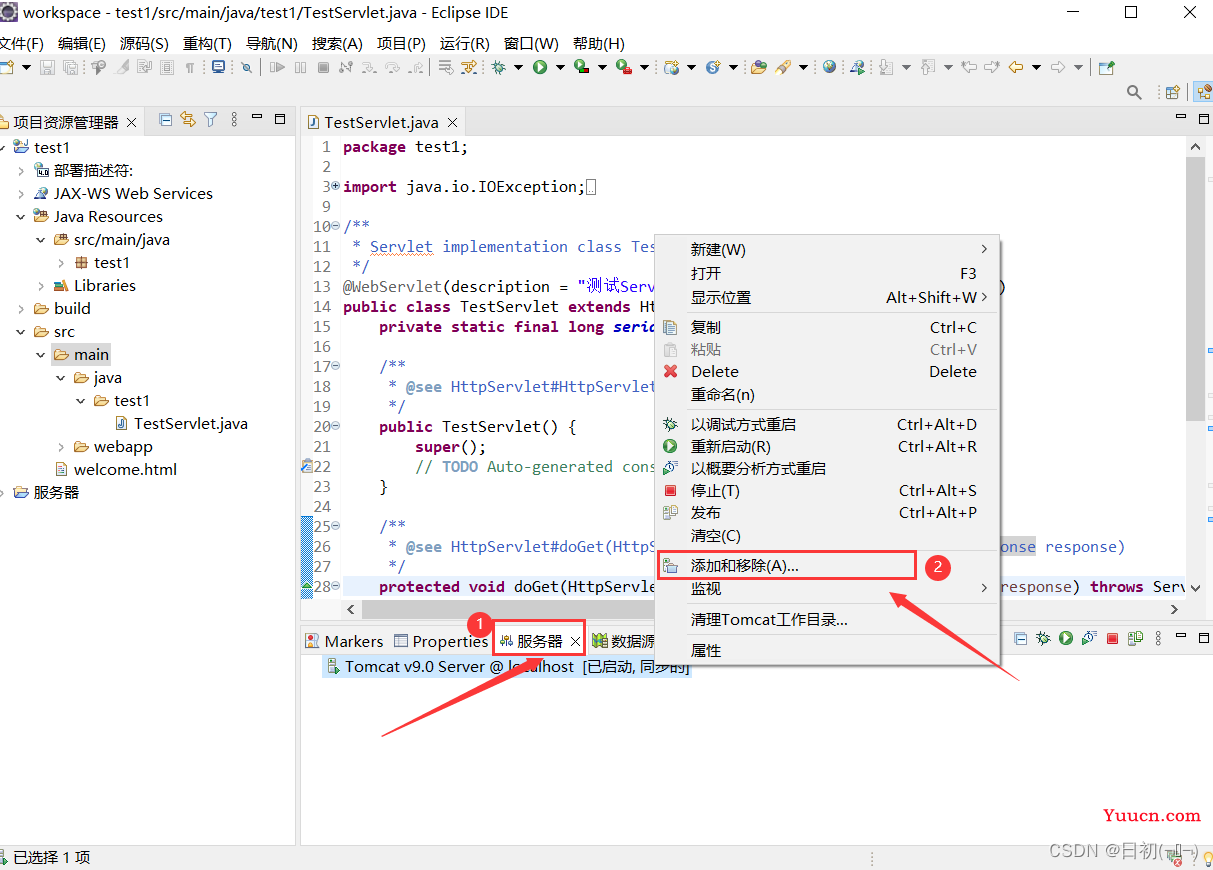Viewport: 1213px width, 870px height.
Task: Expand the webapp folder
Action: 61,447
